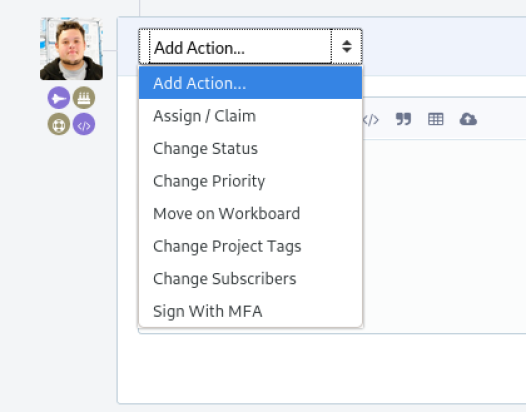Click the lifebuoy badge icon
Screen dimensions: 526x412
(59, 124)
